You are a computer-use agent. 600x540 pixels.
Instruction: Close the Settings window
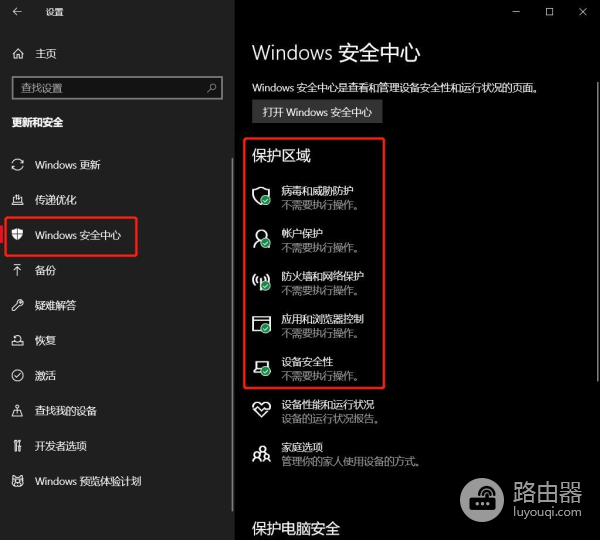click(x=583, y=12)
